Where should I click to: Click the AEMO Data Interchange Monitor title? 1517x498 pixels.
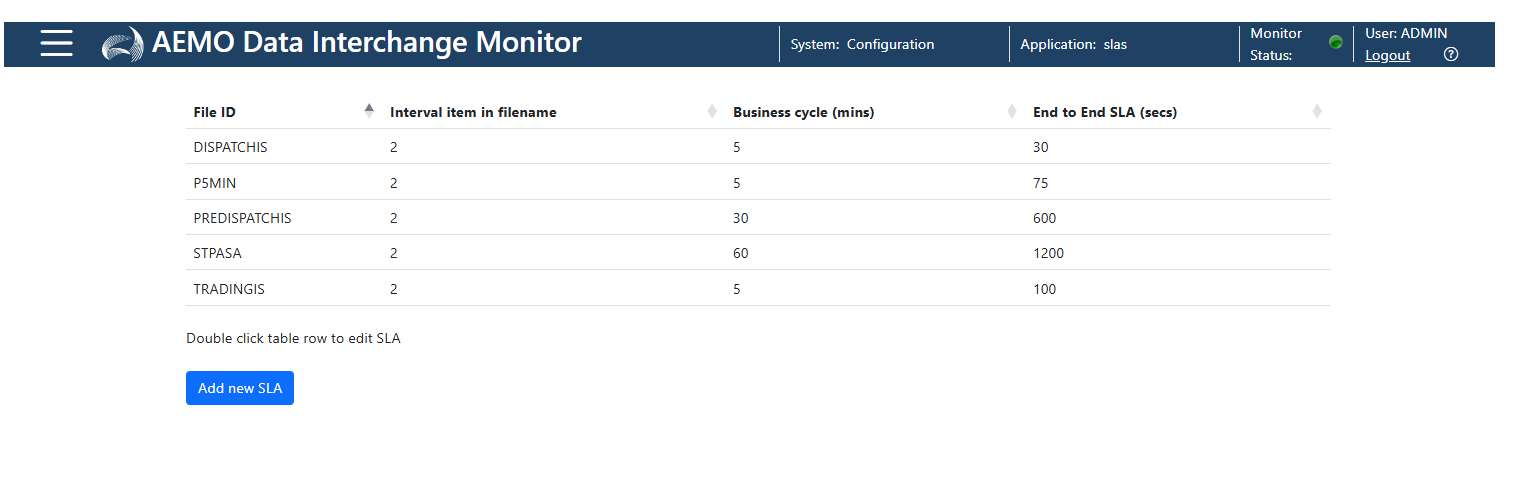coord(367,43)
